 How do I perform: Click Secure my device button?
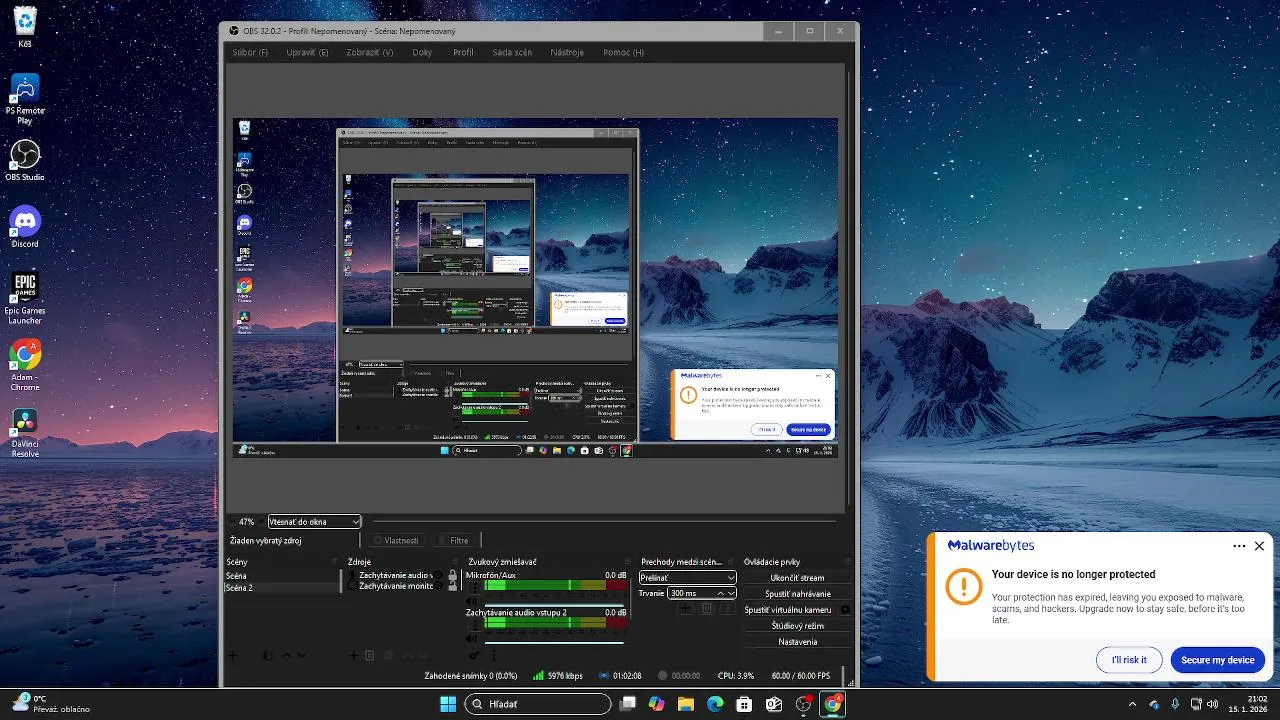(1217, 660)
